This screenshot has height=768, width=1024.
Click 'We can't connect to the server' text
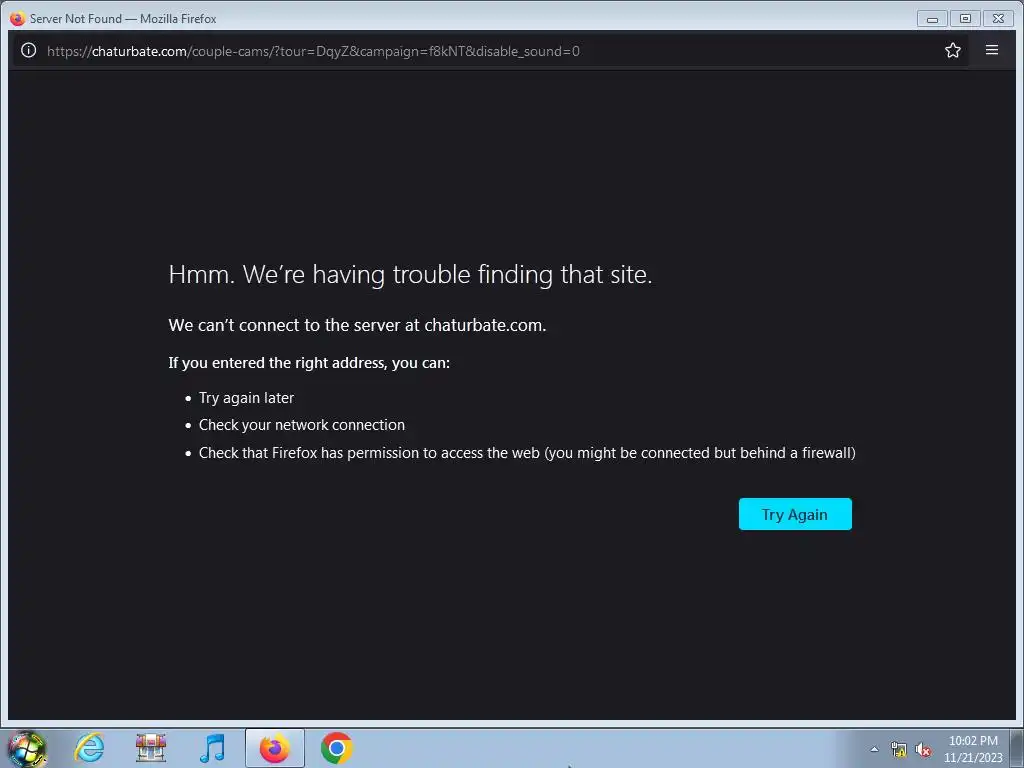click(357, 325)
